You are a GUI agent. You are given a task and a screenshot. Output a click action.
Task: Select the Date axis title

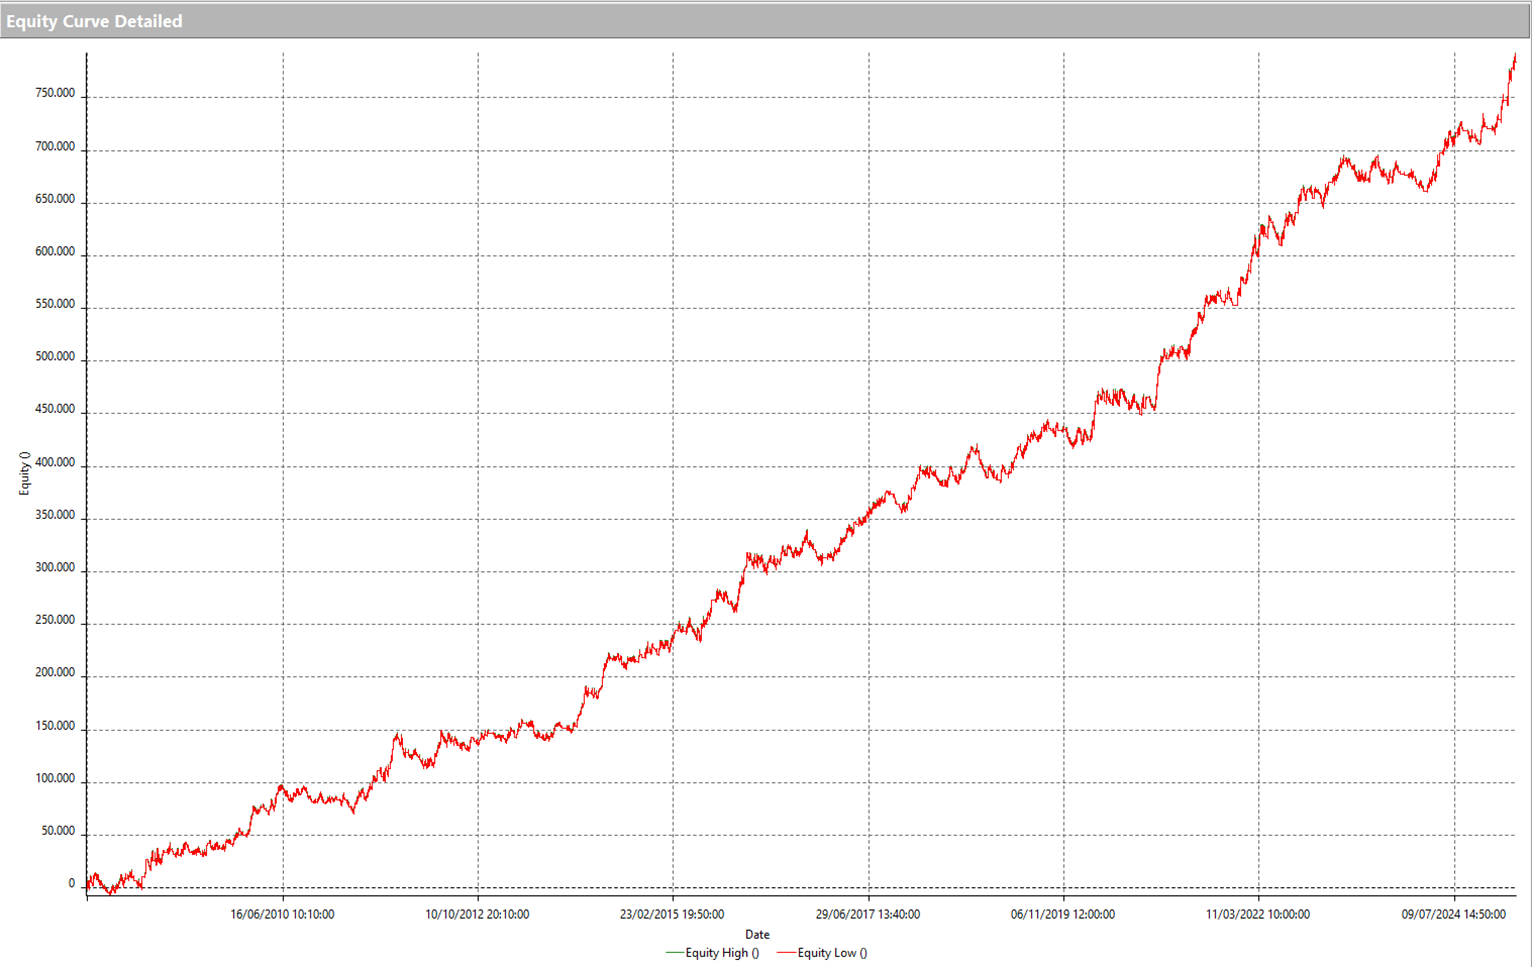[757, 935]
